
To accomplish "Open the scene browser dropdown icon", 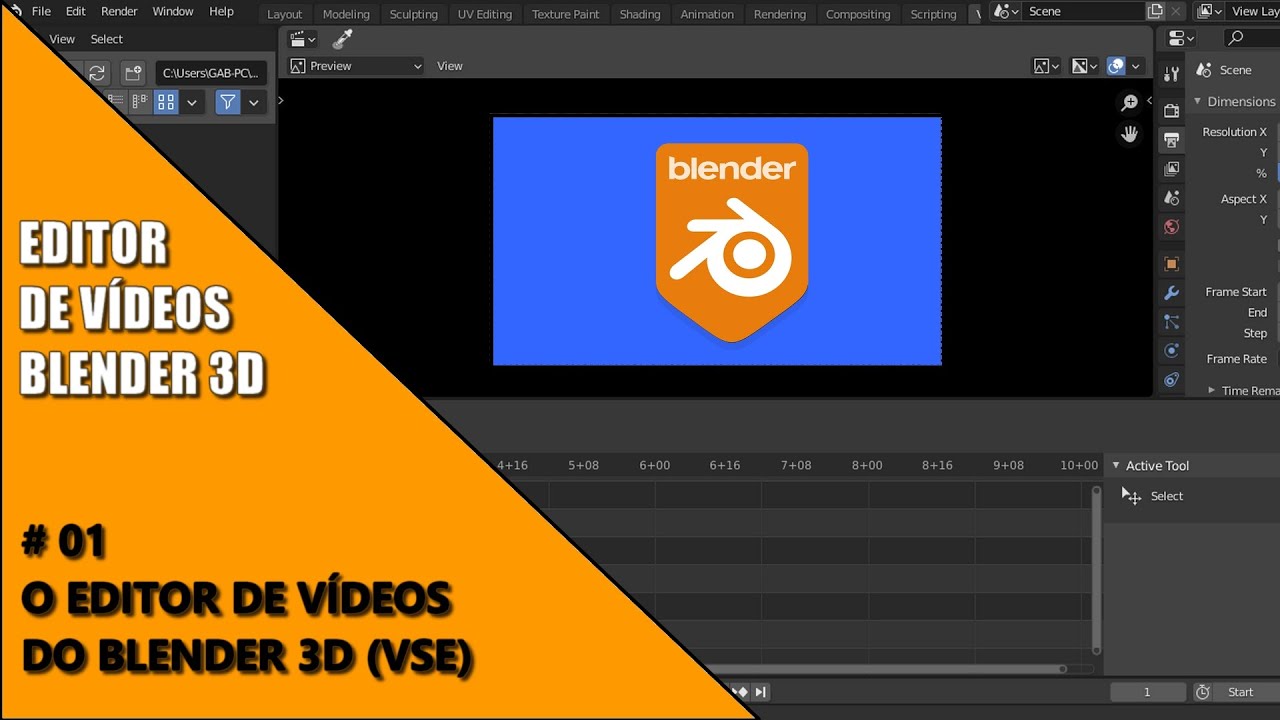I will click(x=1006, y=11).
